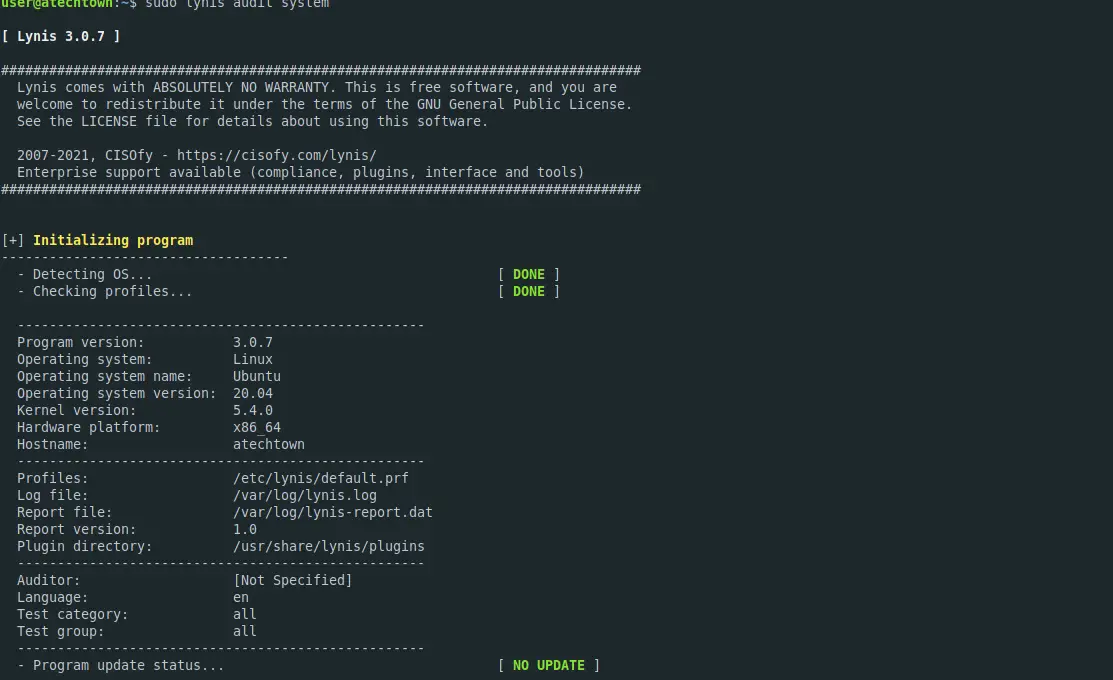Image resolution: width=1113 pixels, height=680 pixels.
Task: Click the 'Profiles:' label
Action: [53, 478]
